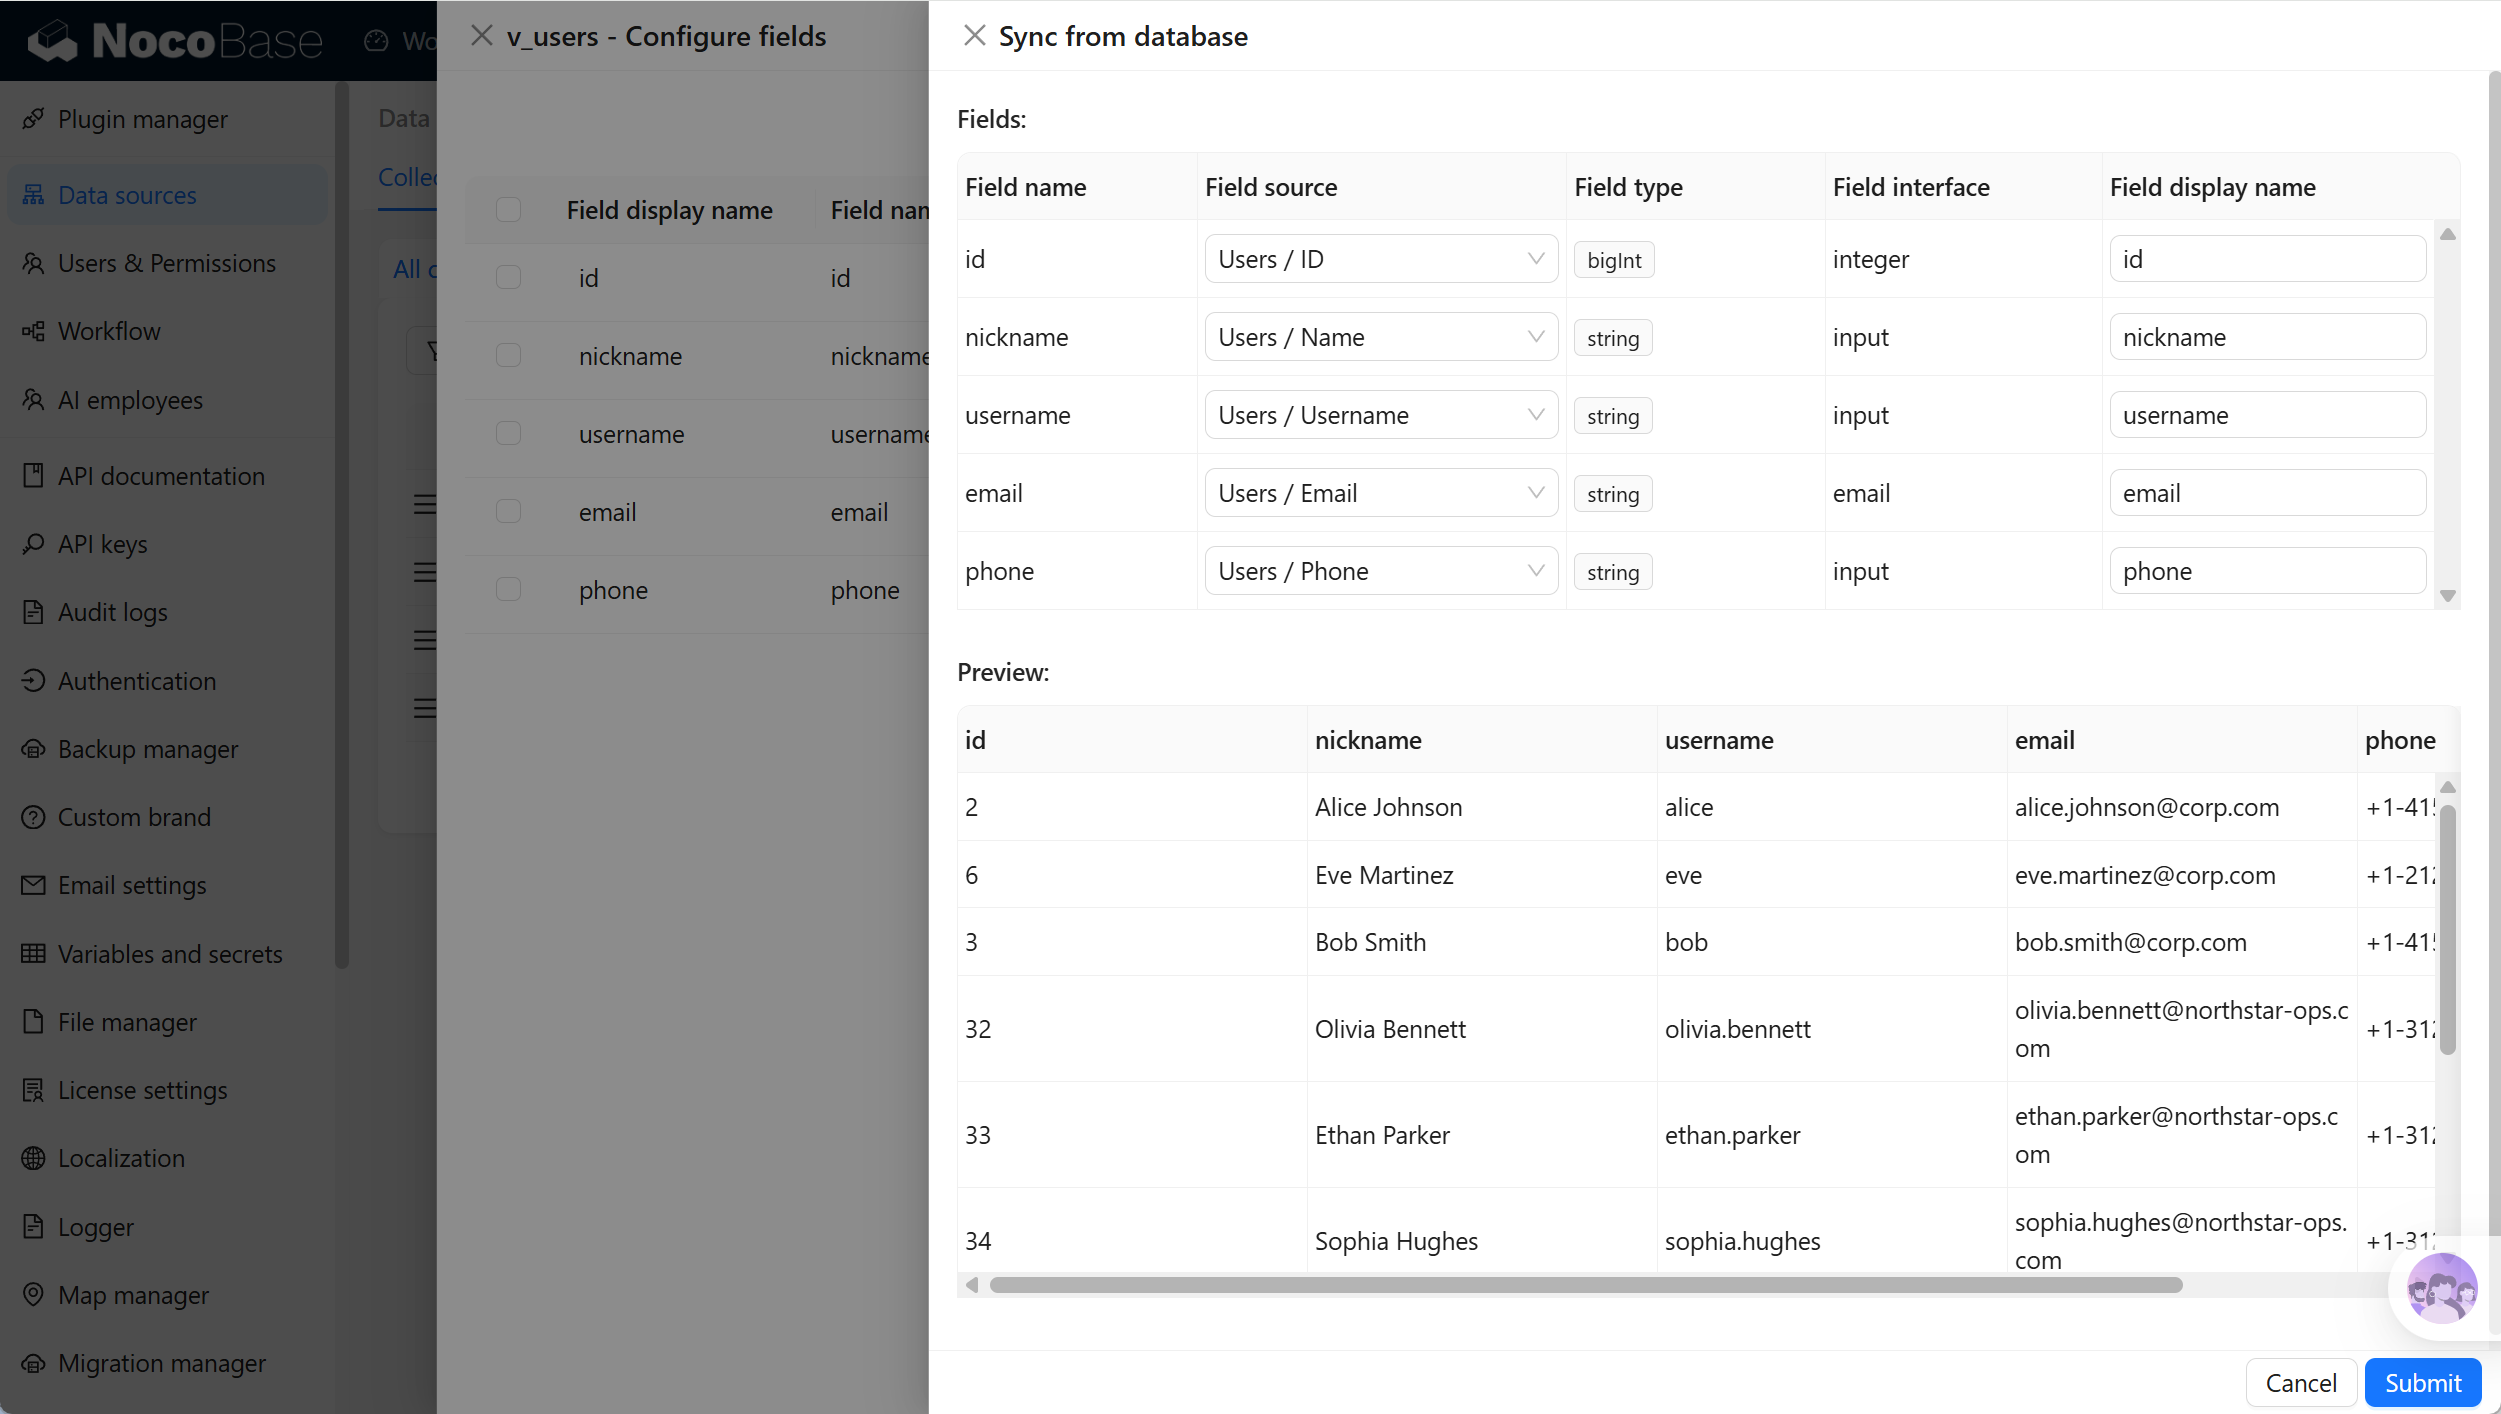Click the Map manager pin icon

[x=33, y=1295]
